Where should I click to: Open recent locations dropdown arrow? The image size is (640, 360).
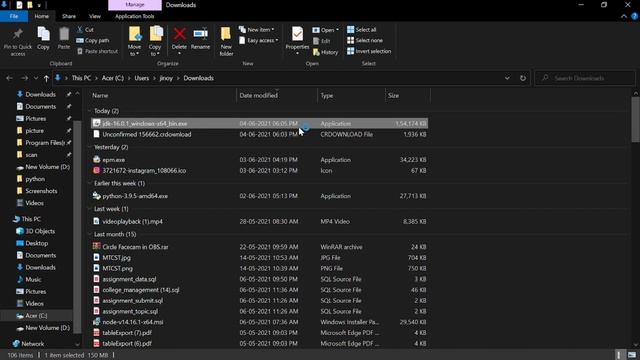(x=36, y=78)
